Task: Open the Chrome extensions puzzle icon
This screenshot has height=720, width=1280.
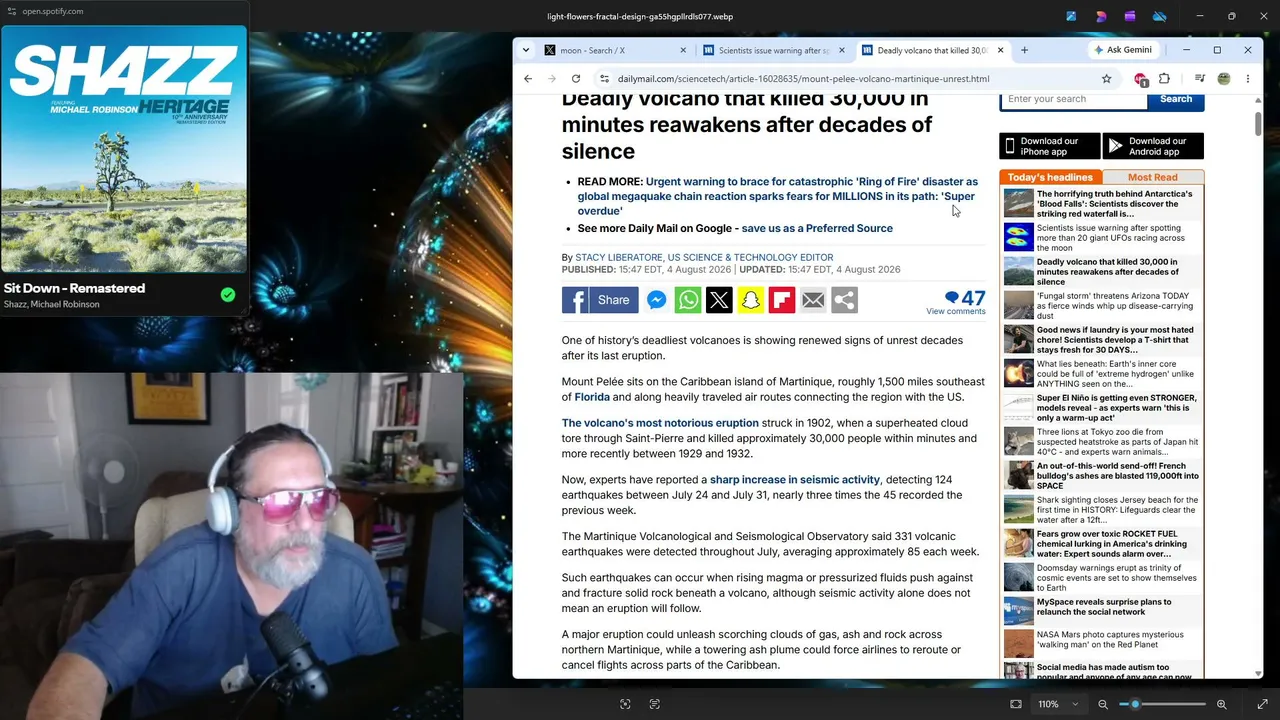Action: [x=1164, y=79]
